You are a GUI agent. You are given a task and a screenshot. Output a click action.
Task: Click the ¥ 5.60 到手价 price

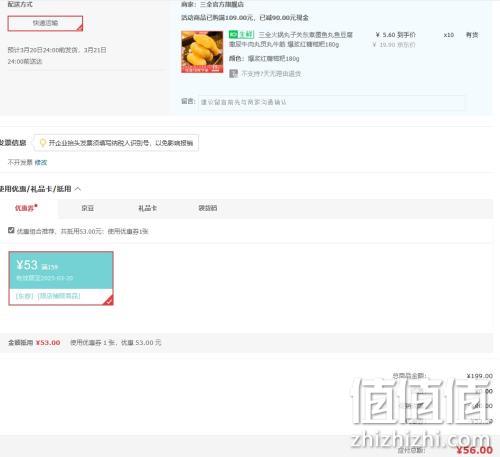(x=395, y=35)
